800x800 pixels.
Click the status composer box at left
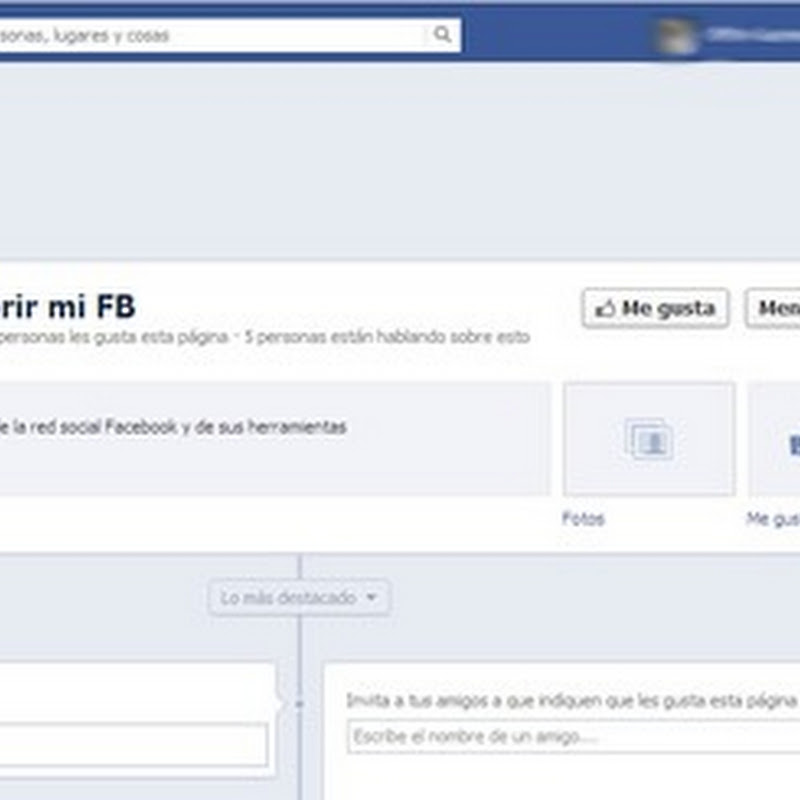pos(134,744)
